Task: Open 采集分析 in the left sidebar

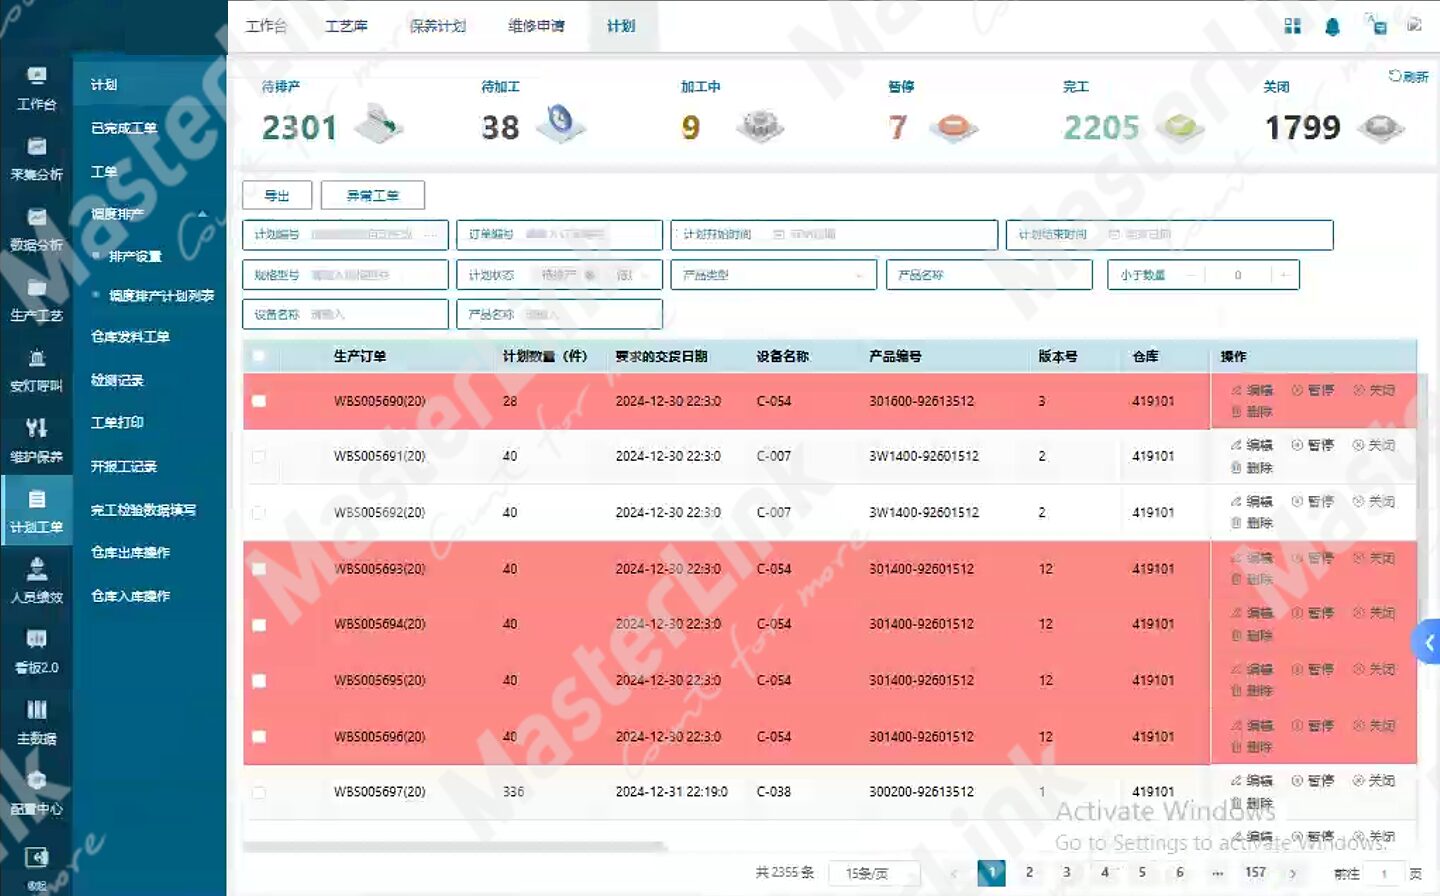Action: (37, 159)
